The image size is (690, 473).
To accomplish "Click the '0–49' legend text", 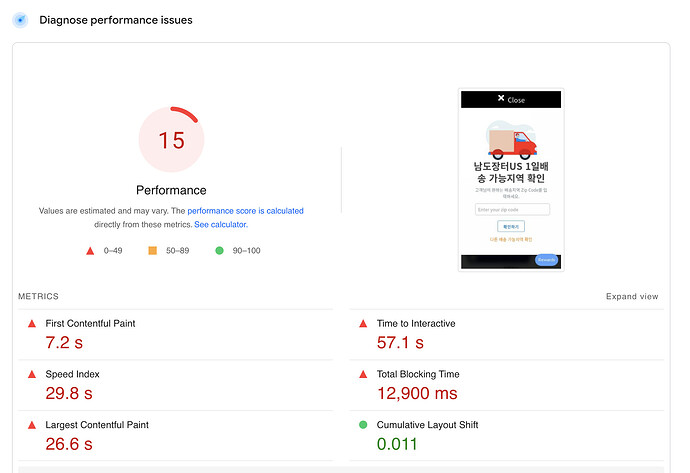I will point(113,250).
